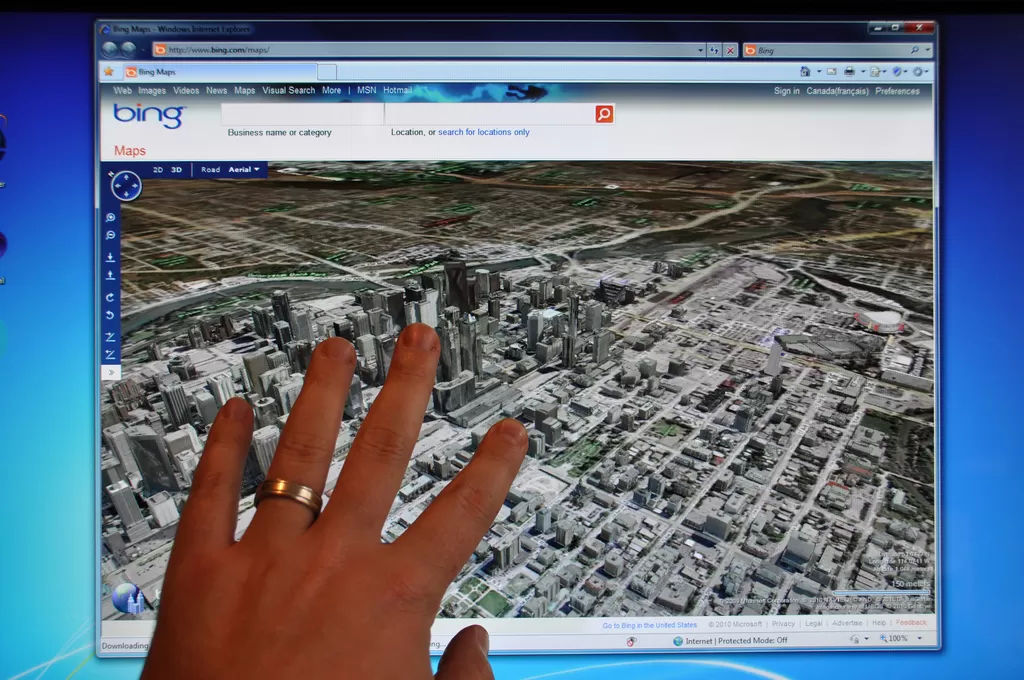This screenshot has width=1024, height=680.
Task: Rotate the map clockwise with the arrow icon
Action: tap(110, 297)
